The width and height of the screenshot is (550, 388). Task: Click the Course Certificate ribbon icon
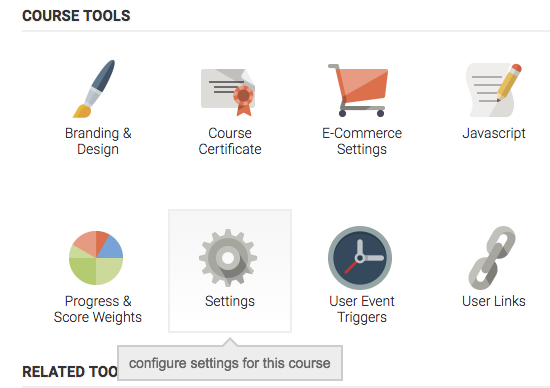click(228, 92)
